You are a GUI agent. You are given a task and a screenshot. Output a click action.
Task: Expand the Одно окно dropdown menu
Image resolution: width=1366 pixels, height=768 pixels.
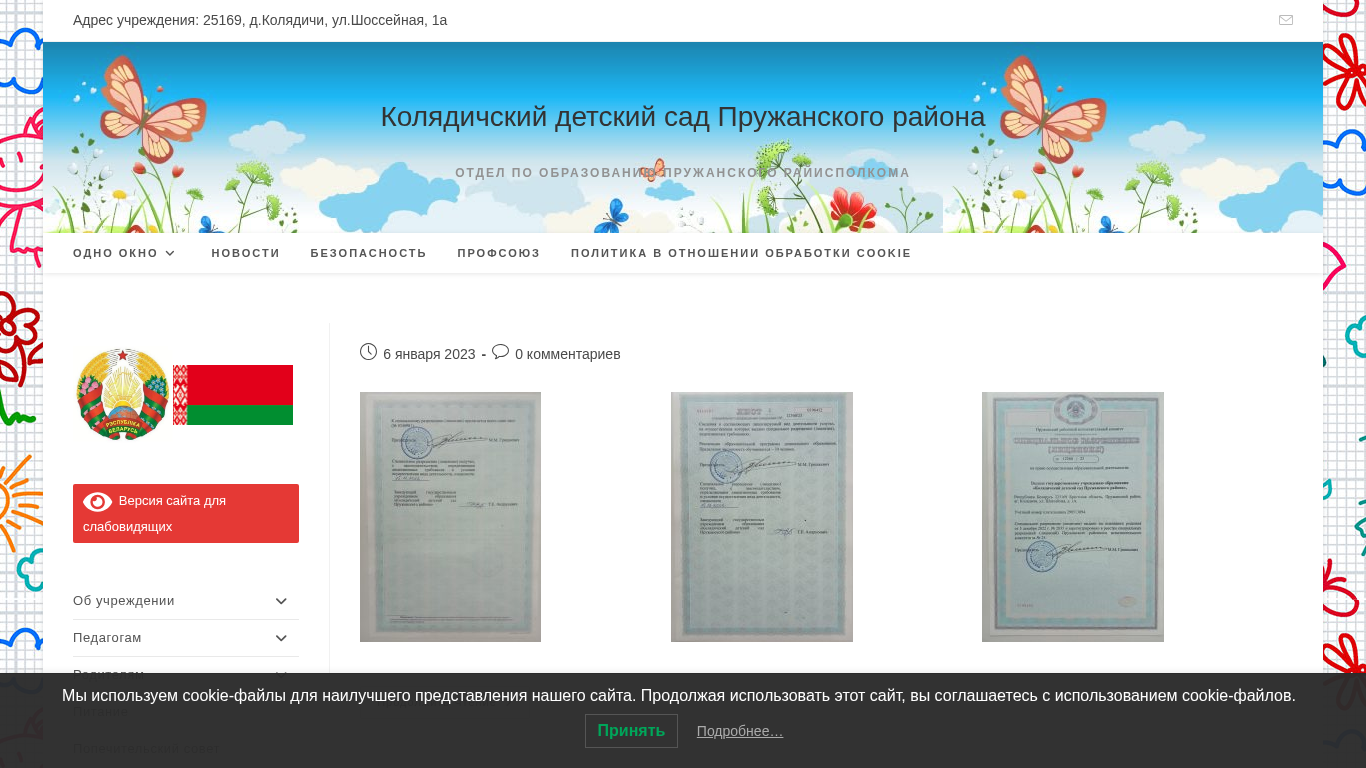pos(125,253)
